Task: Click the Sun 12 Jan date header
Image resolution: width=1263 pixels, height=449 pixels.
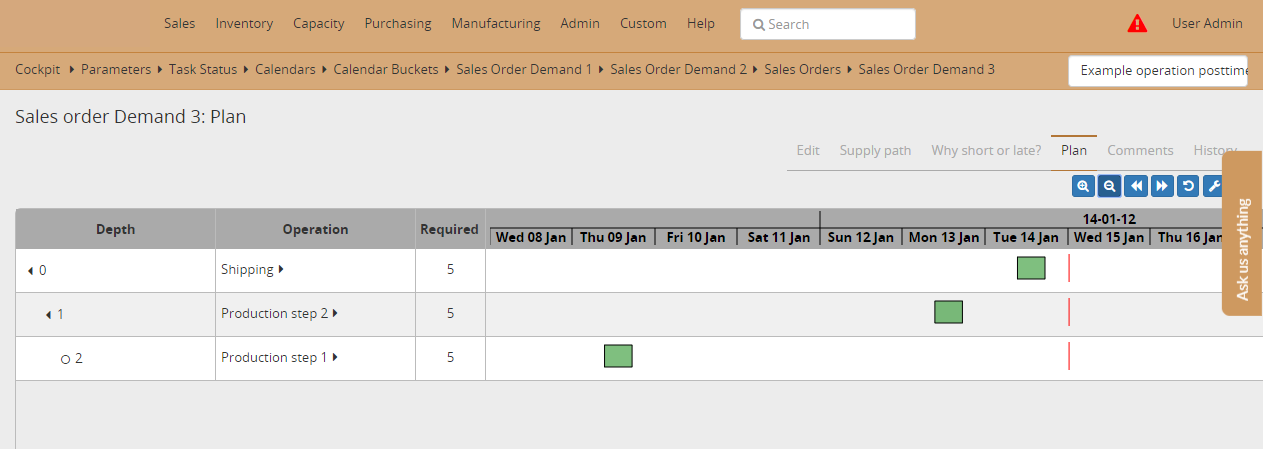Action: 861,237
